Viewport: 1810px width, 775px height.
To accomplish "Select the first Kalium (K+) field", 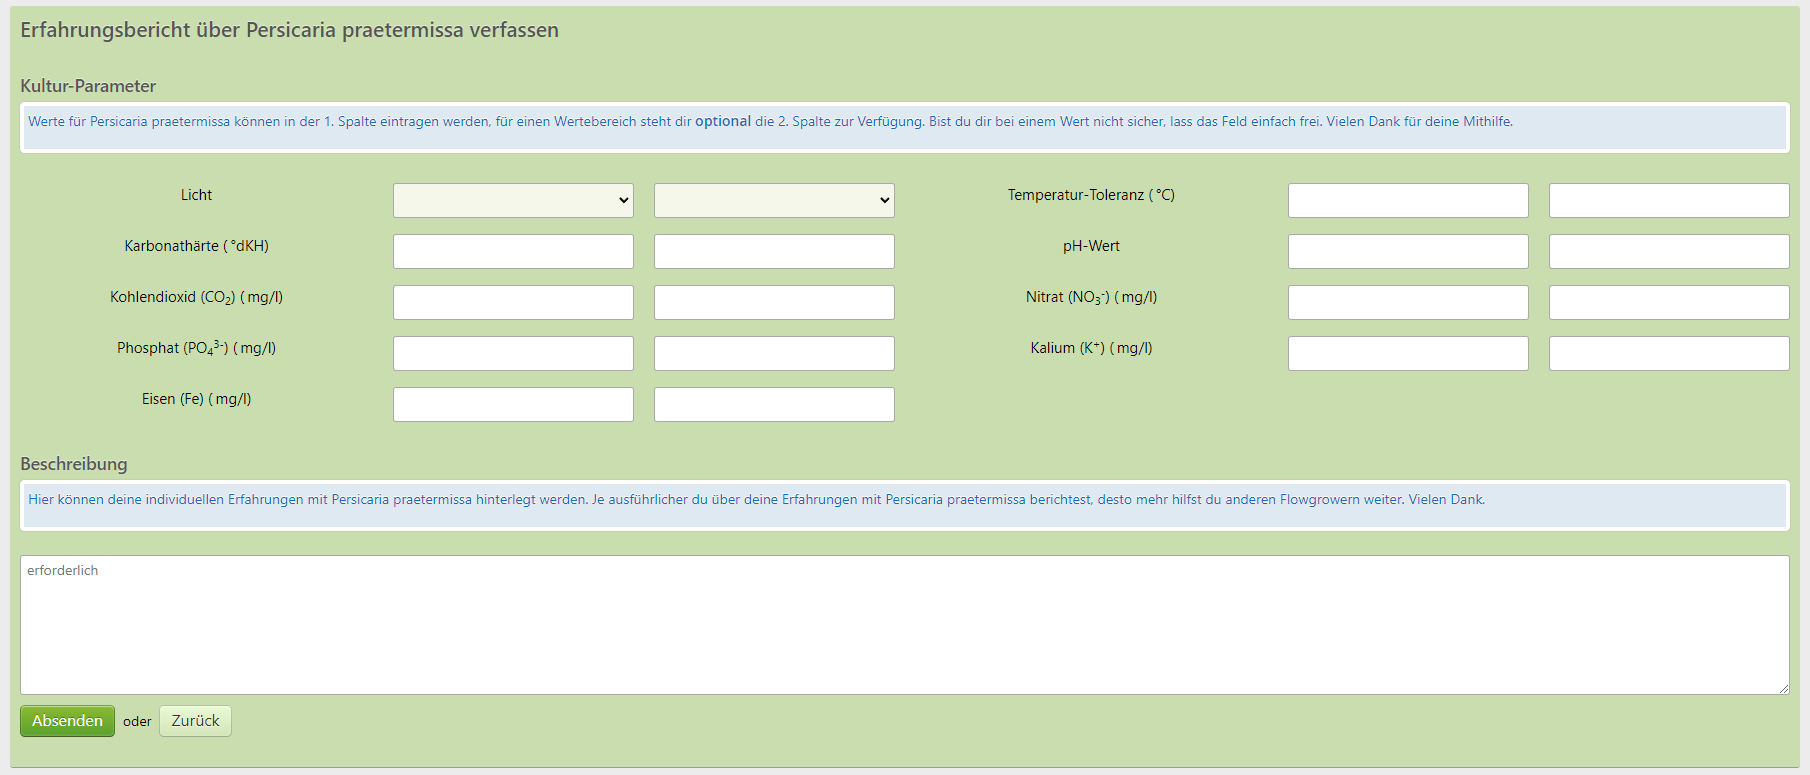I will pyautogui.click(x=1408, y=353).
